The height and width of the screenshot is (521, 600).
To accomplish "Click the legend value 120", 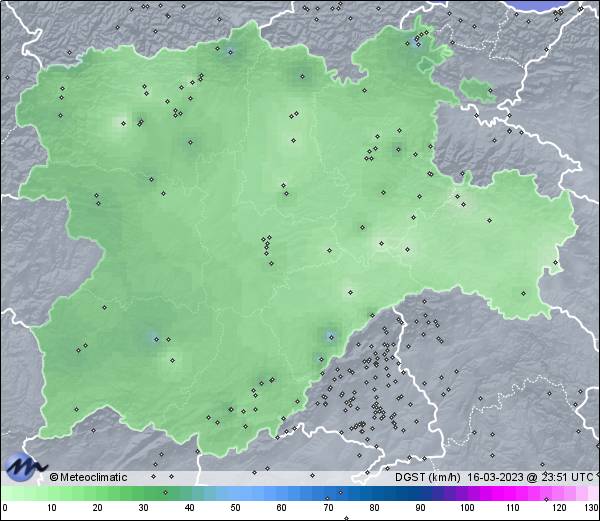I will click(x=559, y=508).
